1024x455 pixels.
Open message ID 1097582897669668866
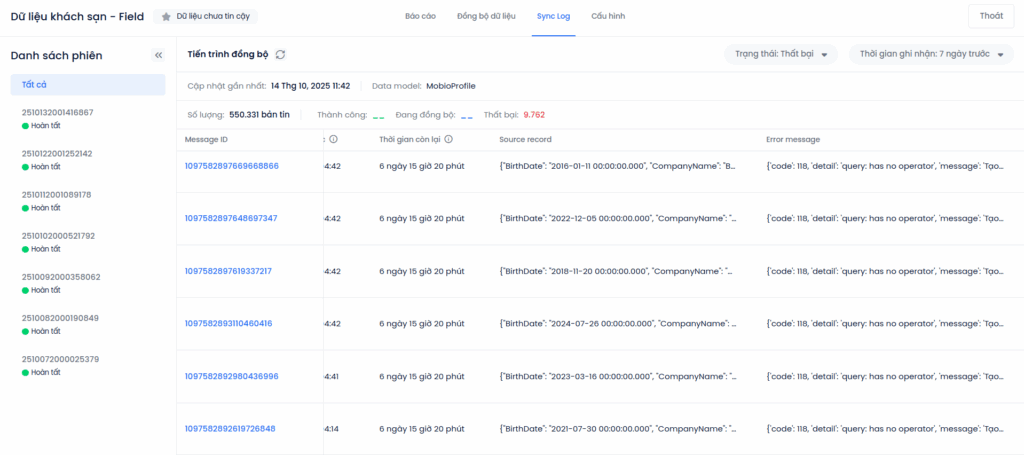point(231,166)
